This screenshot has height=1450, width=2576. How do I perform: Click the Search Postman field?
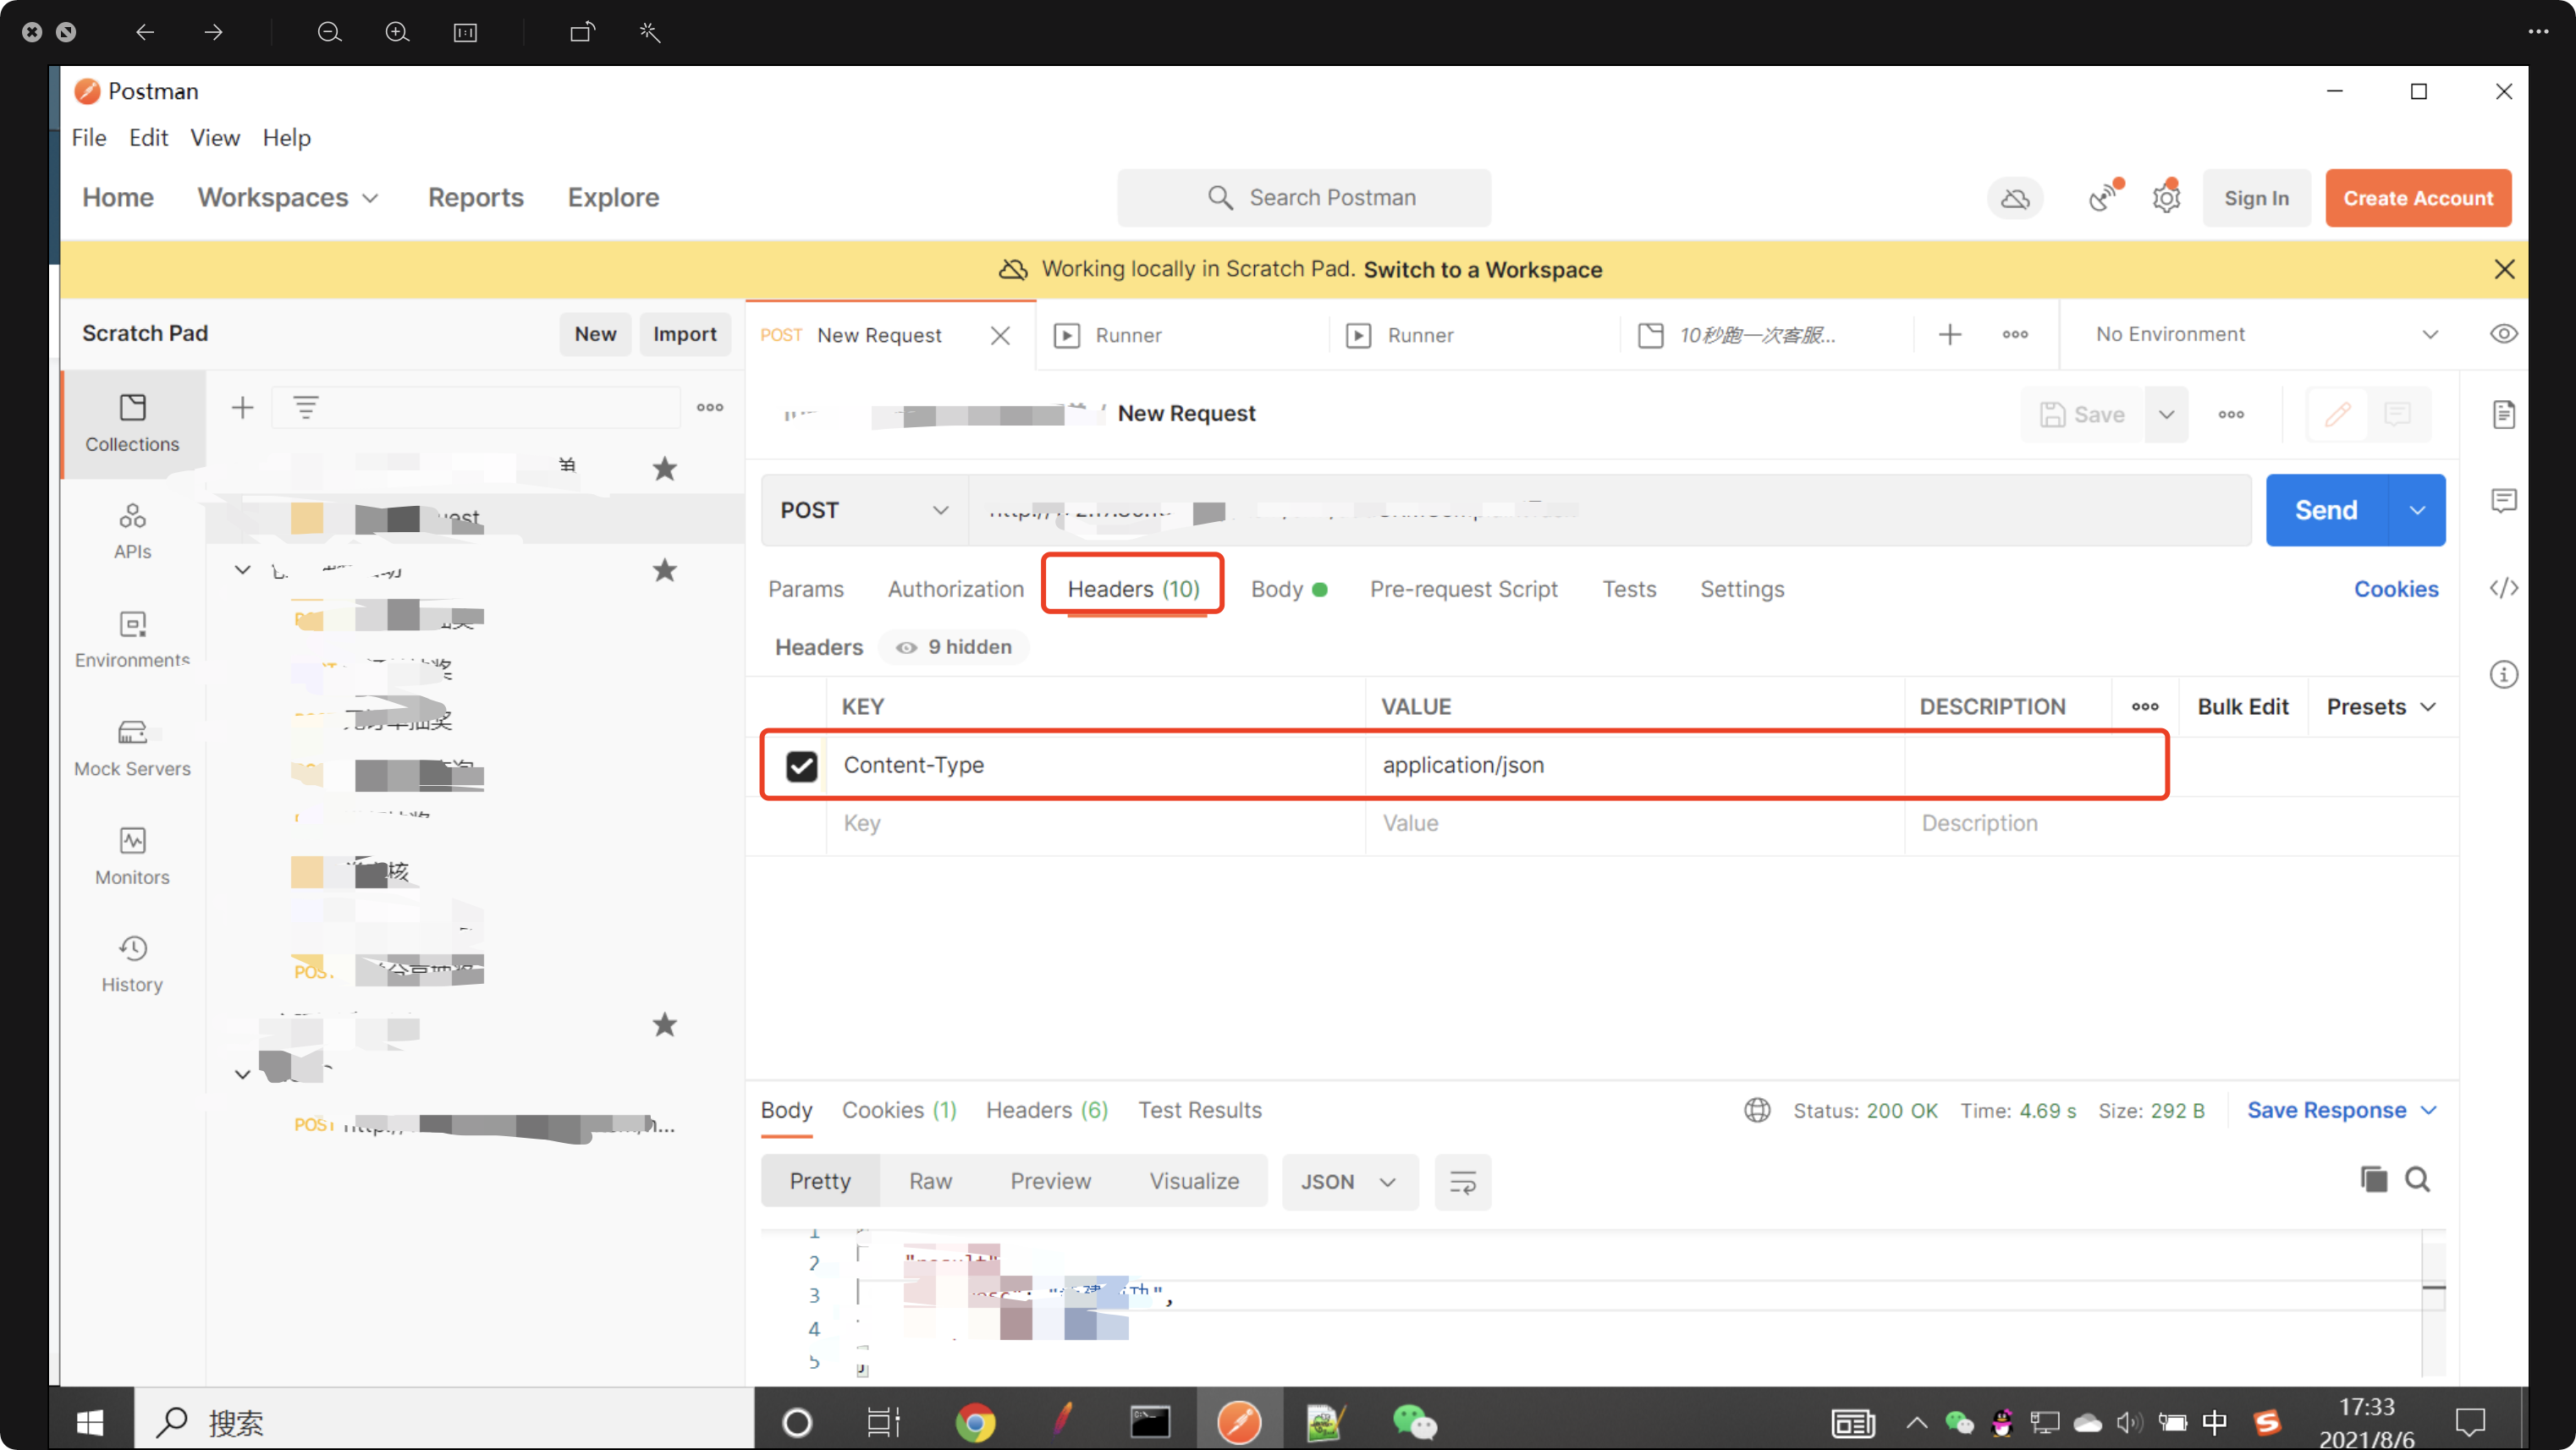coord(1304,198)
